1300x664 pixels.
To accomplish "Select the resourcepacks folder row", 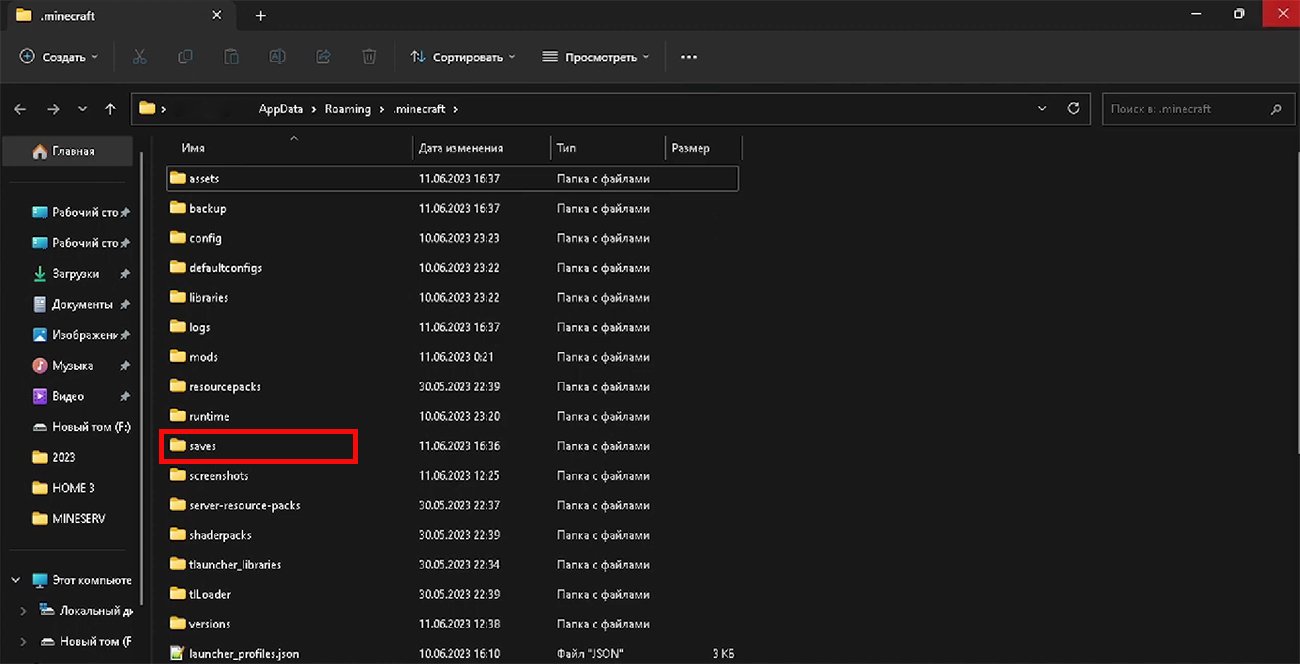I will [452, 386].
